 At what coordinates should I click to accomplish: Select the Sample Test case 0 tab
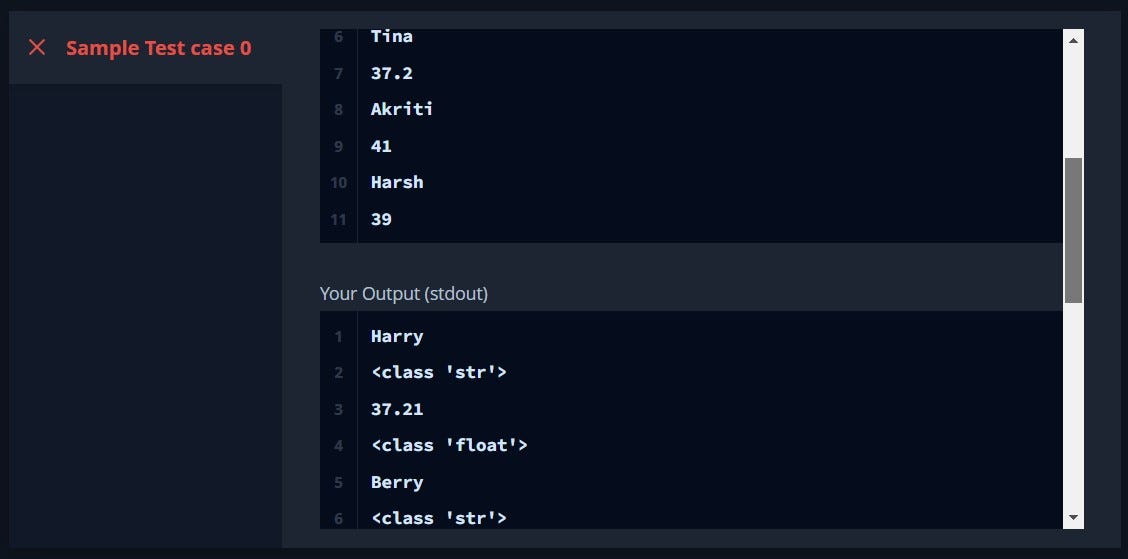[158, 47]
